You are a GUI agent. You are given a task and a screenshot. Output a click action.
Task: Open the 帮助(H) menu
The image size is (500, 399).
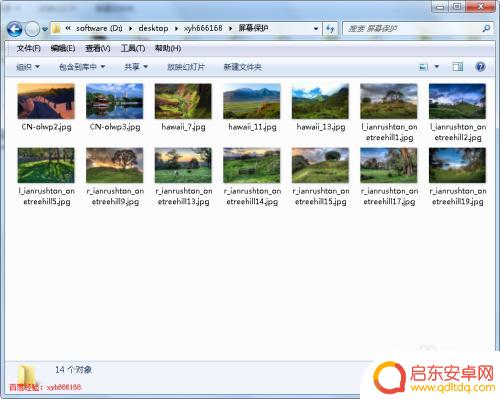[x=168, y=48]
